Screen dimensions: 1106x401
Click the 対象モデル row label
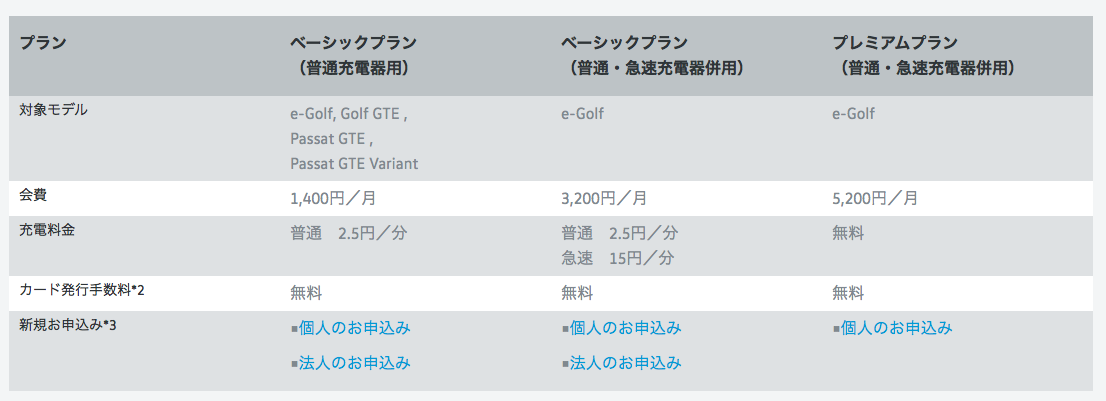pyautogui.click(x=54, y=110)
